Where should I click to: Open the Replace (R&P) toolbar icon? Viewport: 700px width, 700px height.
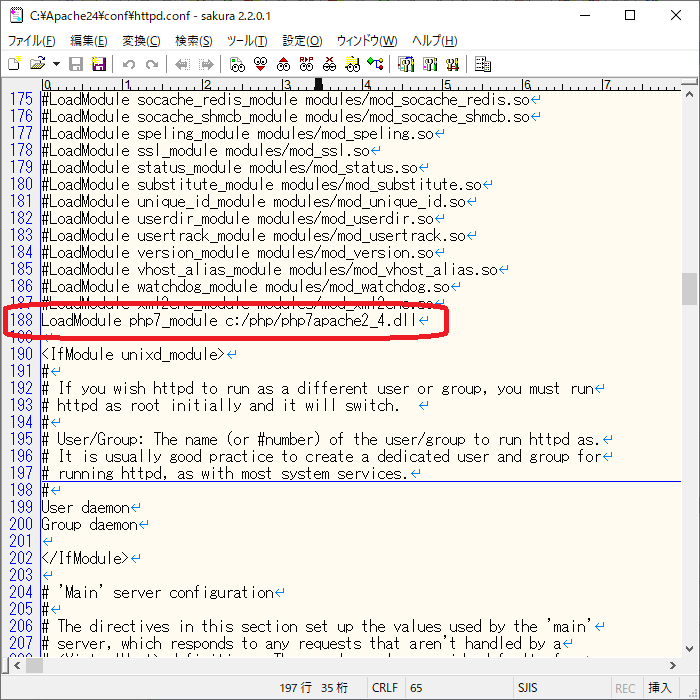point(306,64)
